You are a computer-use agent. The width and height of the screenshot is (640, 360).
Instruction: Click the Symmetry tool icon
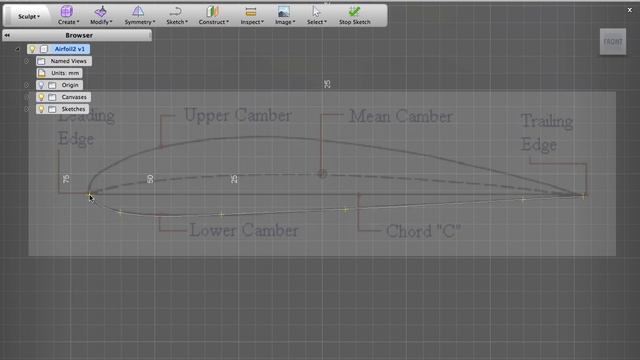click(138, 11)
